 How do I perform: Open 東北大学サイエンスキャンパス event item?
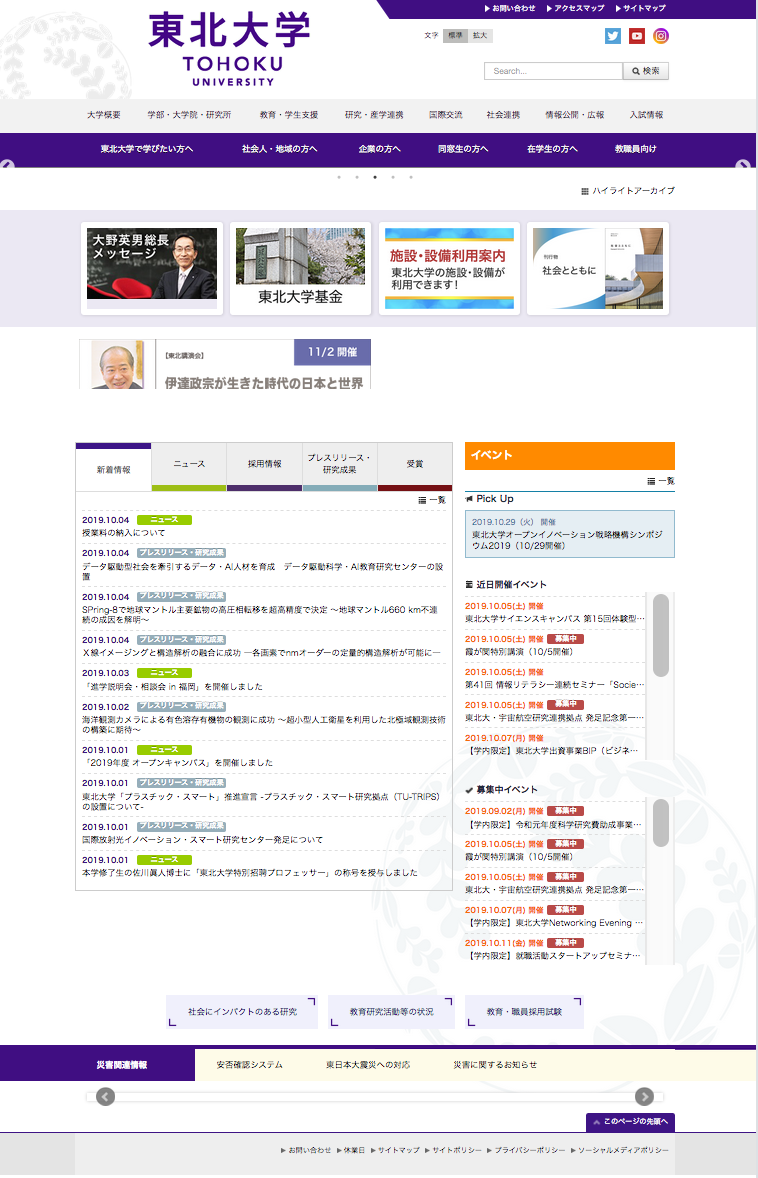pos(554,619)
